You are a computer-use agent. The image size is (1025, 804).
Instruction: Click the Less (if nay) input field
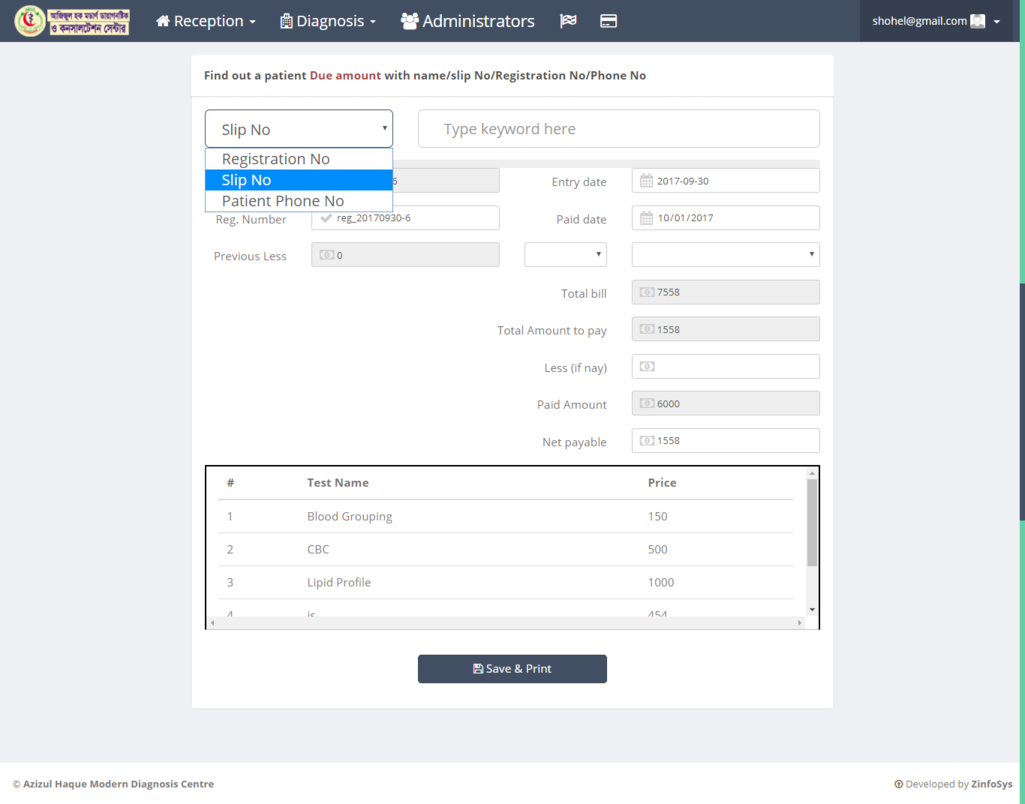[x=726, y=367]
